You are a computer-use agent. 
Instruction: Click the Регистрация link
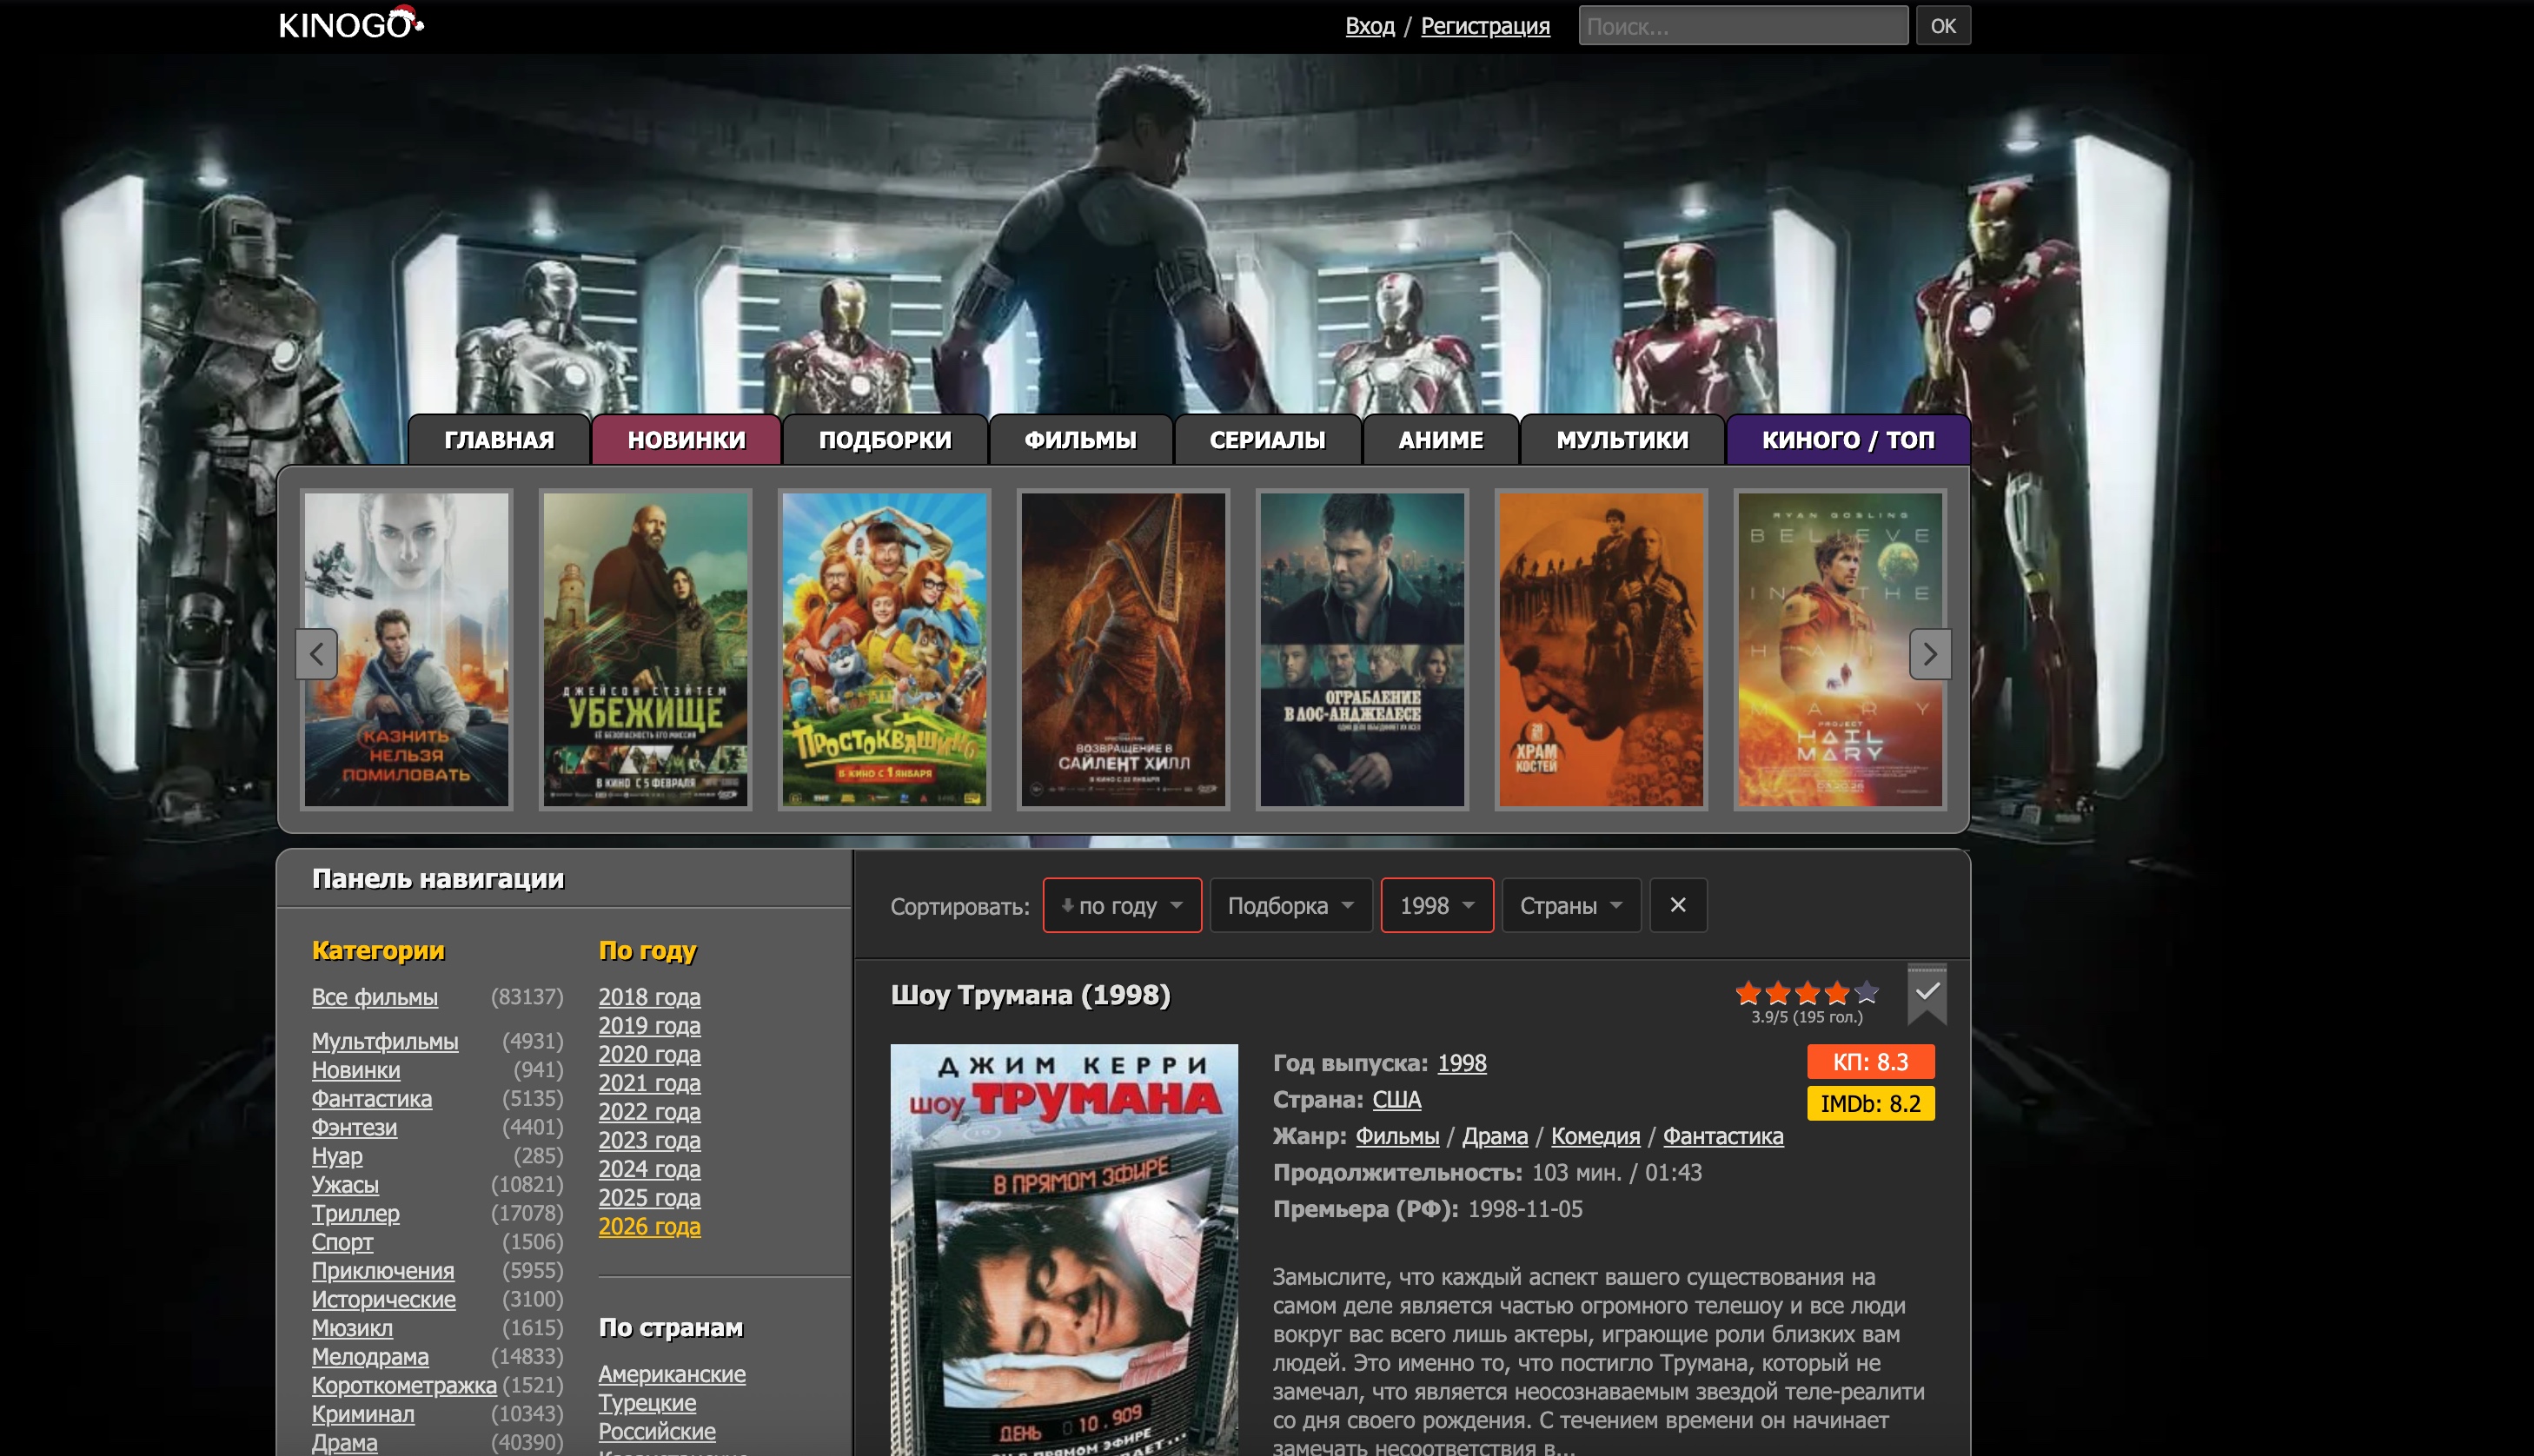click(x=1484, y=26)
